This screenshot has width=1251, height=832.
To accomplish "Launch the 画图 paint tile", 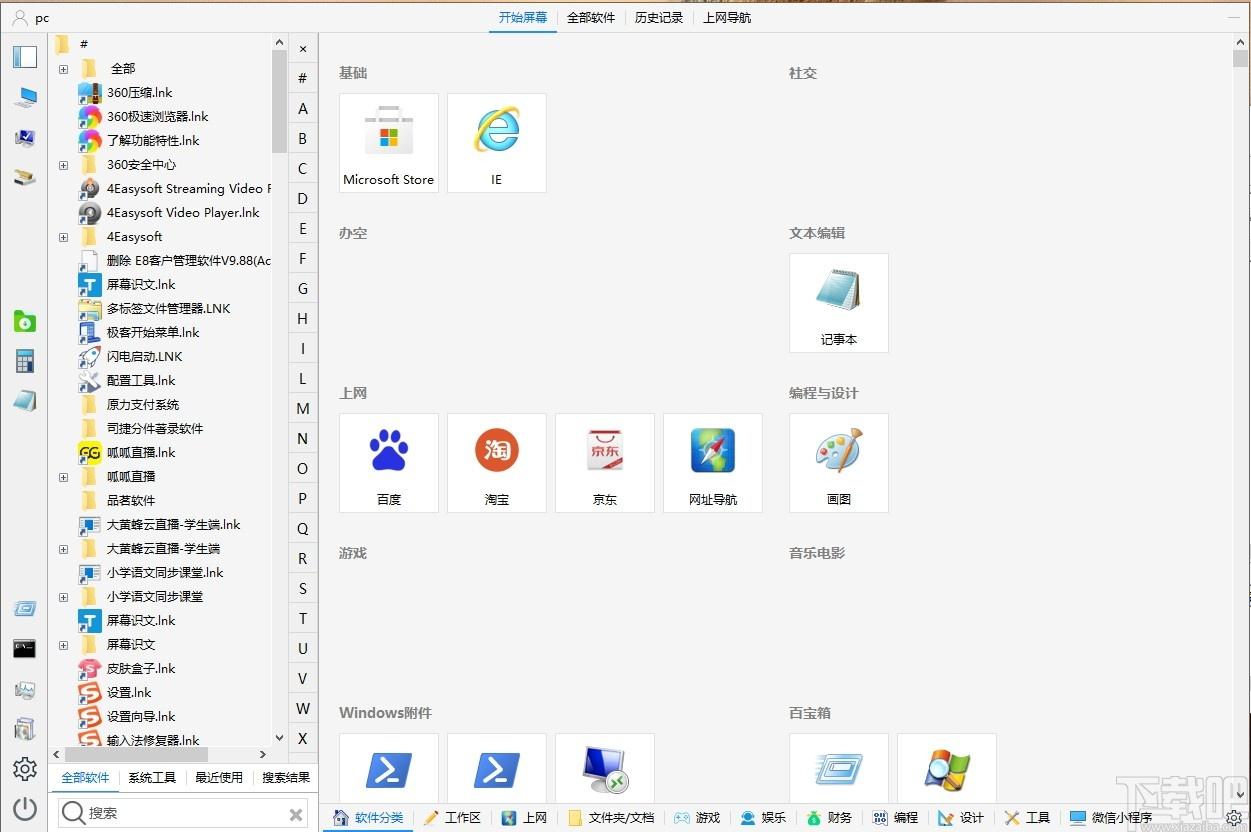I will point(839,463).
